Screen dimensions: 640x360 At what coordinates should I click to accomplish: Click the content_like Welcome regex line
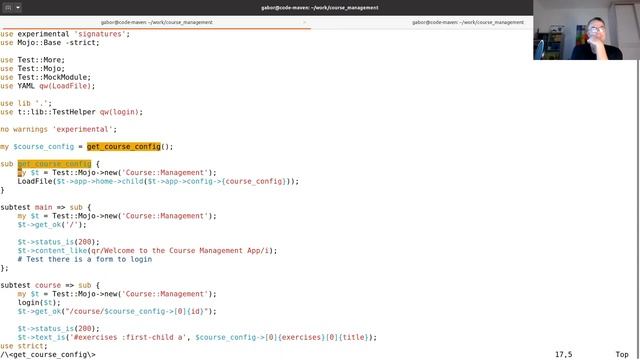point(147,251)
